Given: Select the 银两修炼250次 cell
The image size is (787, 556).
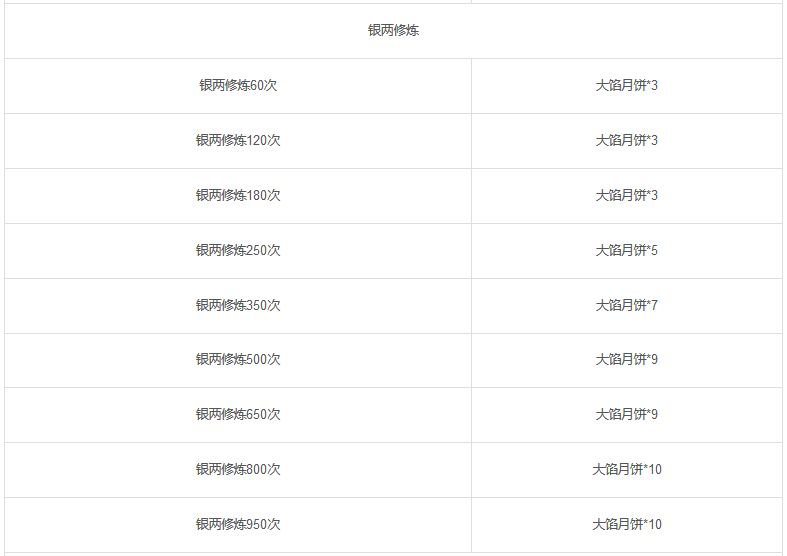Looking at the screenshot, I should (238, 251).
